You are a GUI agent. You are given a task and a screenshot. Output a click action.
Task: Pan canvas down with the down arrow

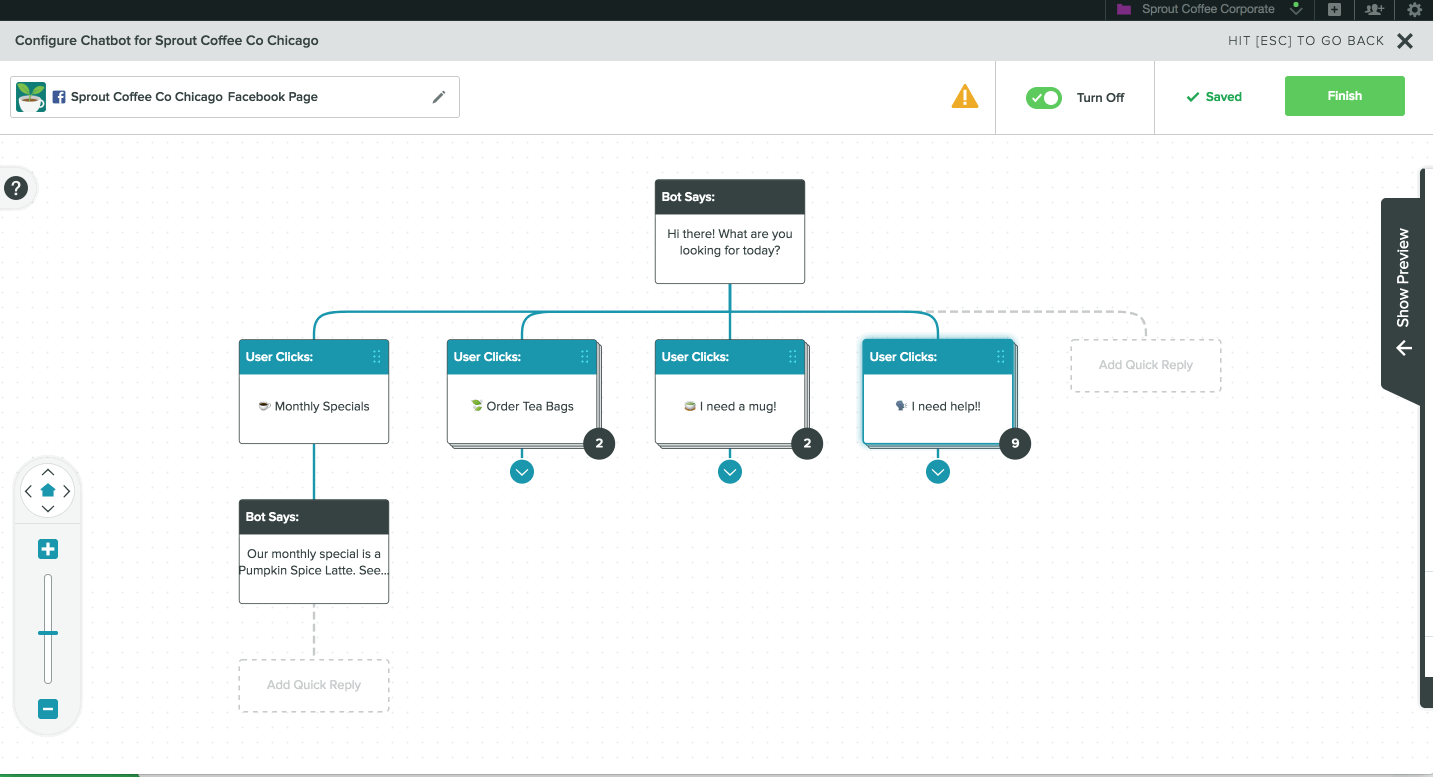[48, 509]
